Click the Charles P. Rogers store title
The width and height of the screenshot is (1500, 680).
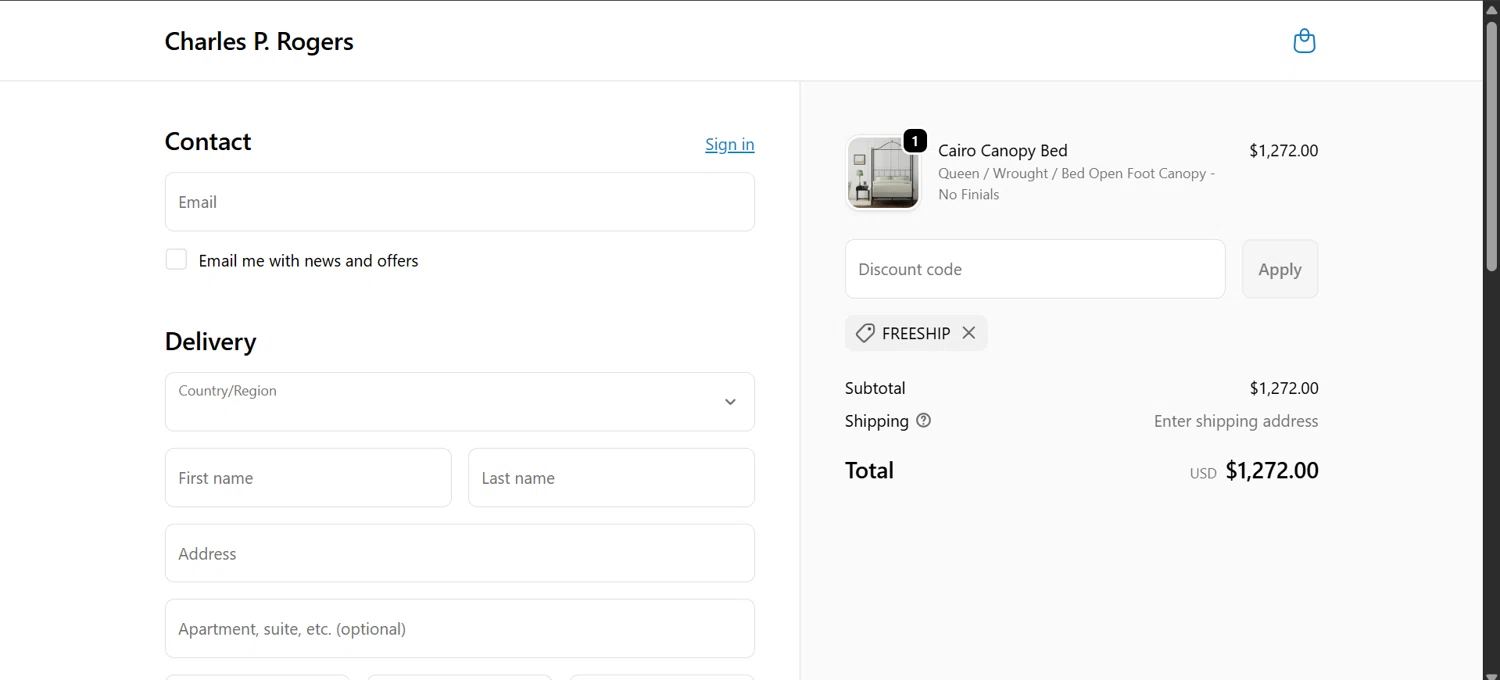tap(259, 41)
